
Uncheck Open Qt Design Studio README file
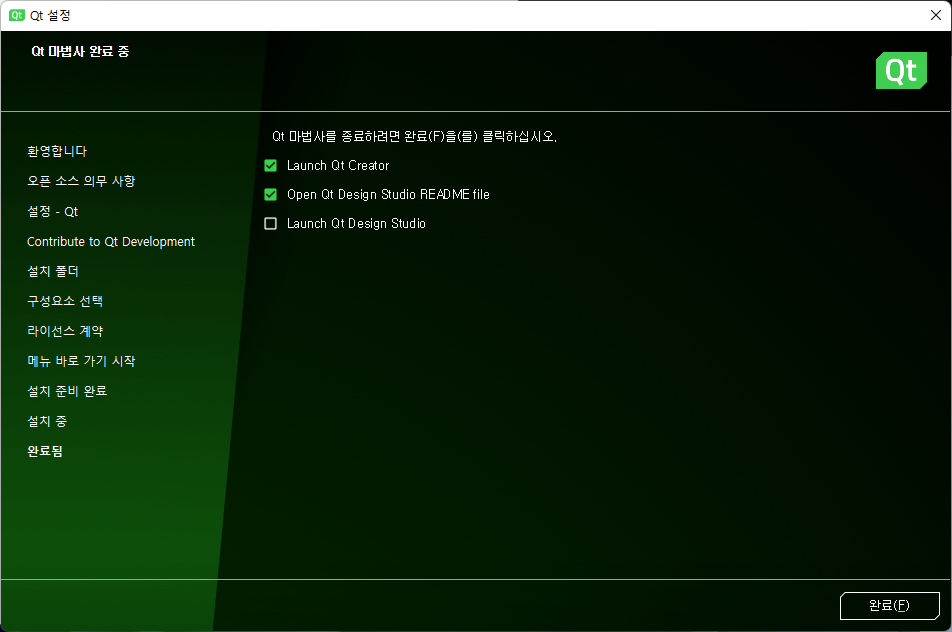tap(271, 194)
